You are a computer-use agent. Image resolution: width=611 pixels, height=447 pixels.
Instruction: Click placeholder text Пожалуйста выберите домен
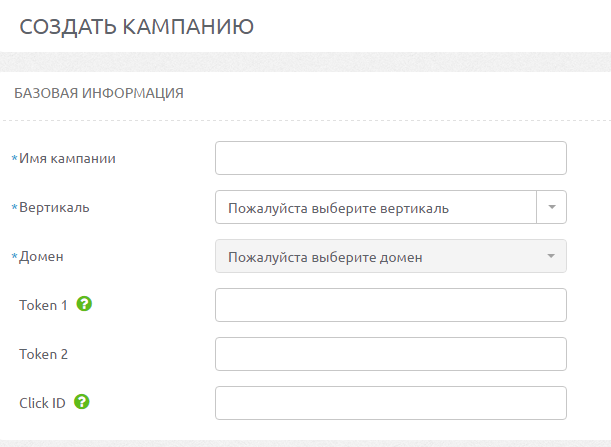tap(325, 257)
